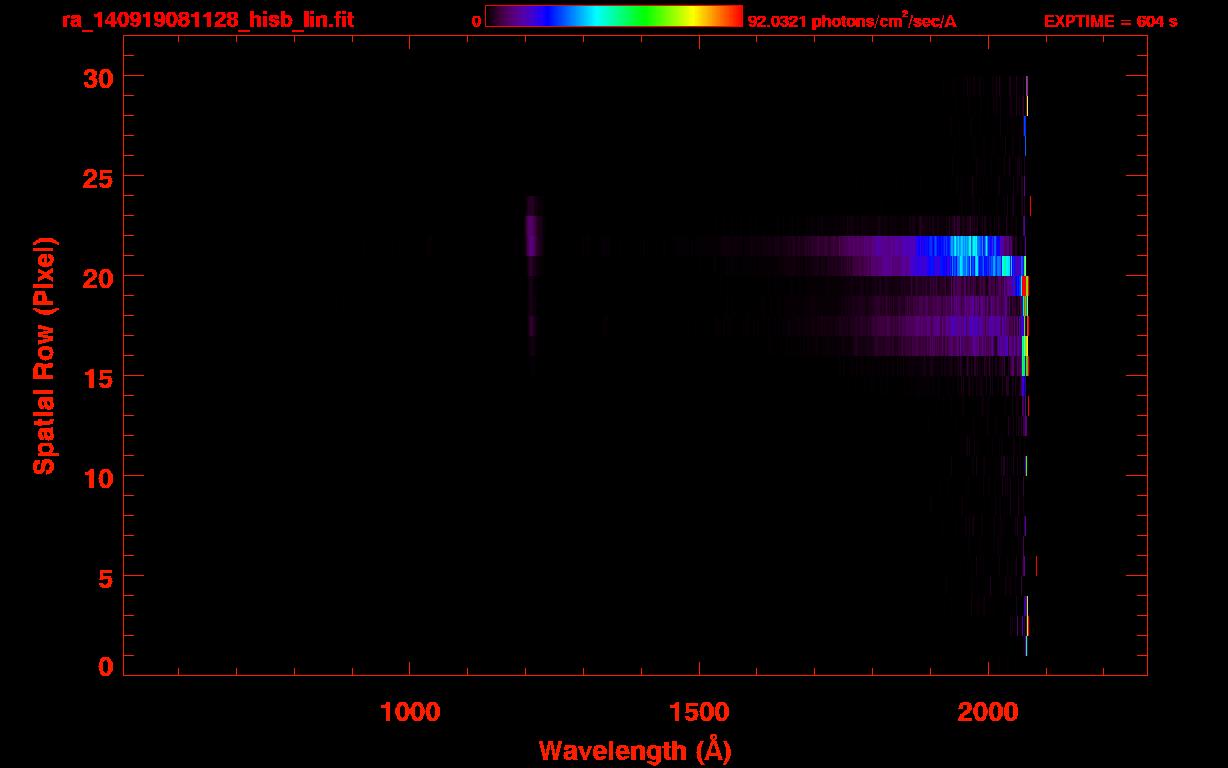The width and height of the screenshot is (1228, 768).
Task: Click the 92.0321 photons/cm²/sec/A label
Action: [x=852, y=21]
